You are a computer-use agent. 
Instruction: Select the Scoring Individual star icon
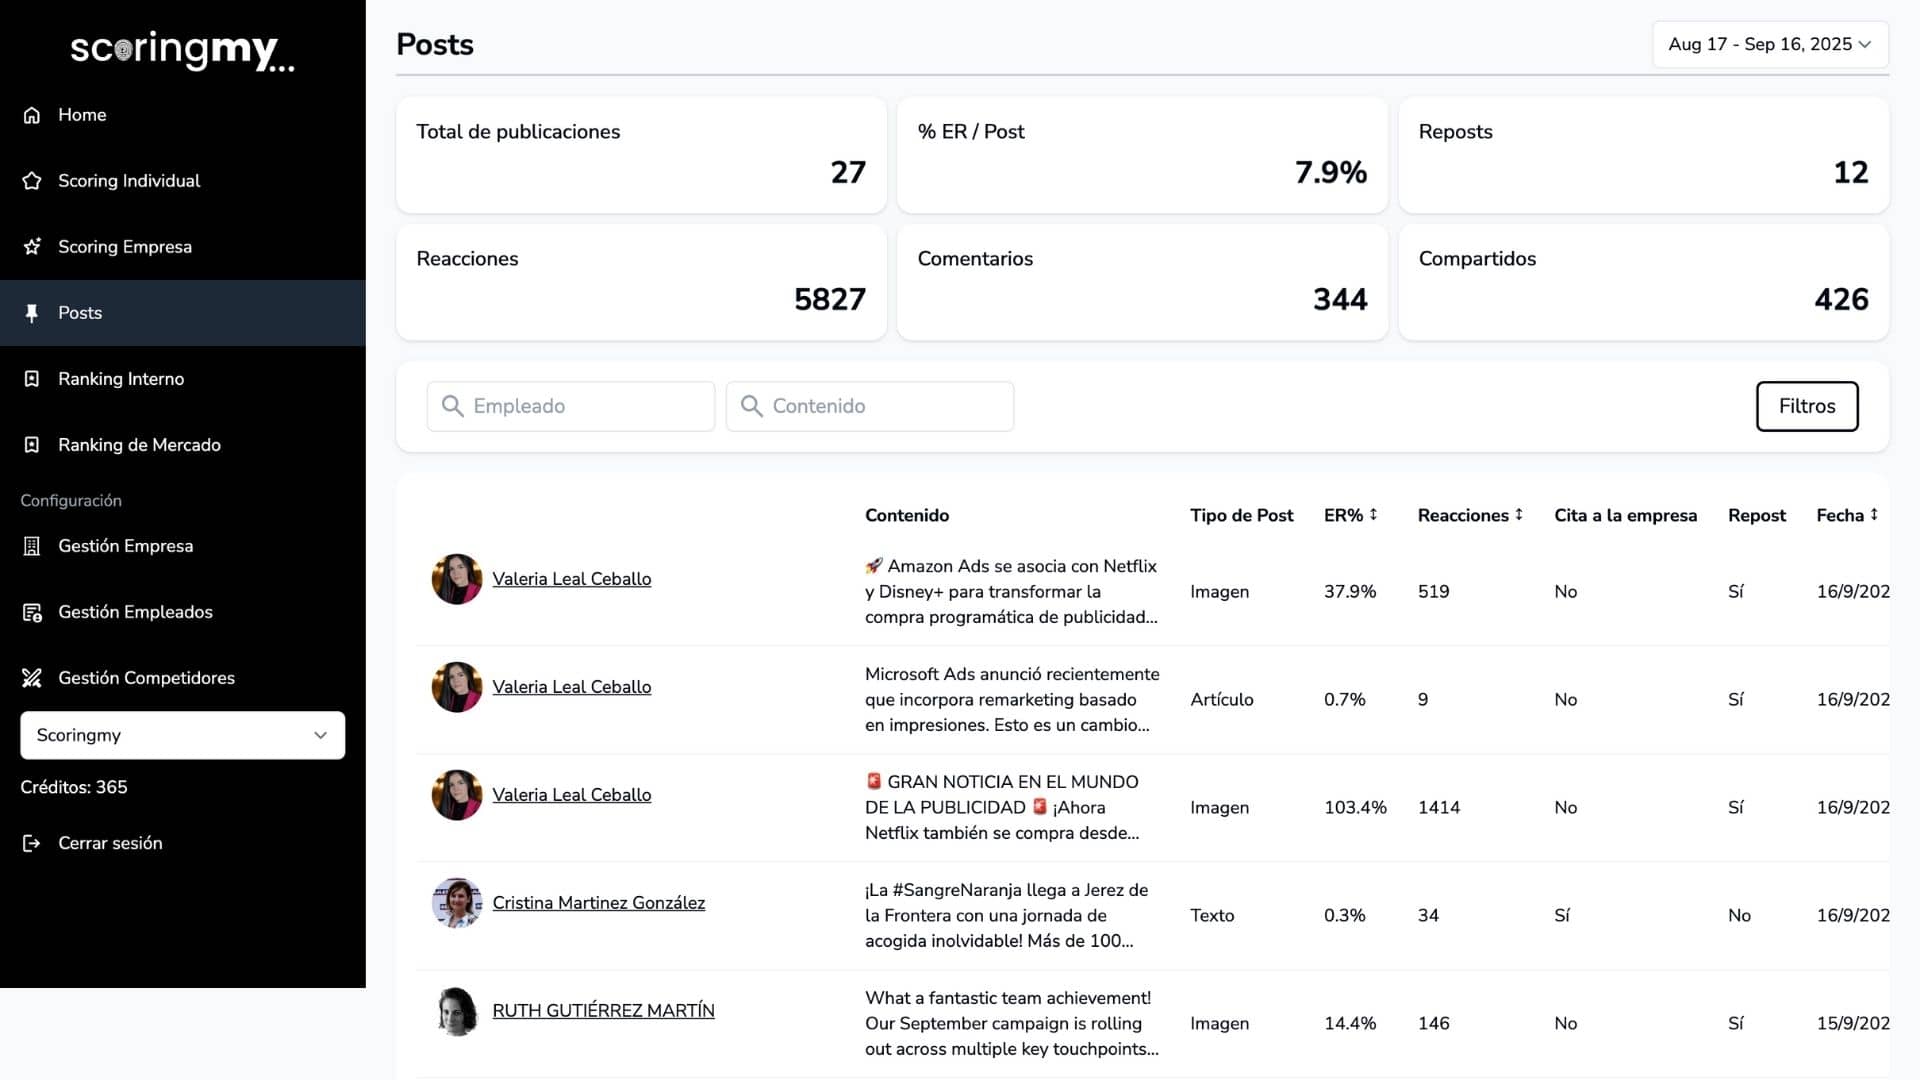33,180
